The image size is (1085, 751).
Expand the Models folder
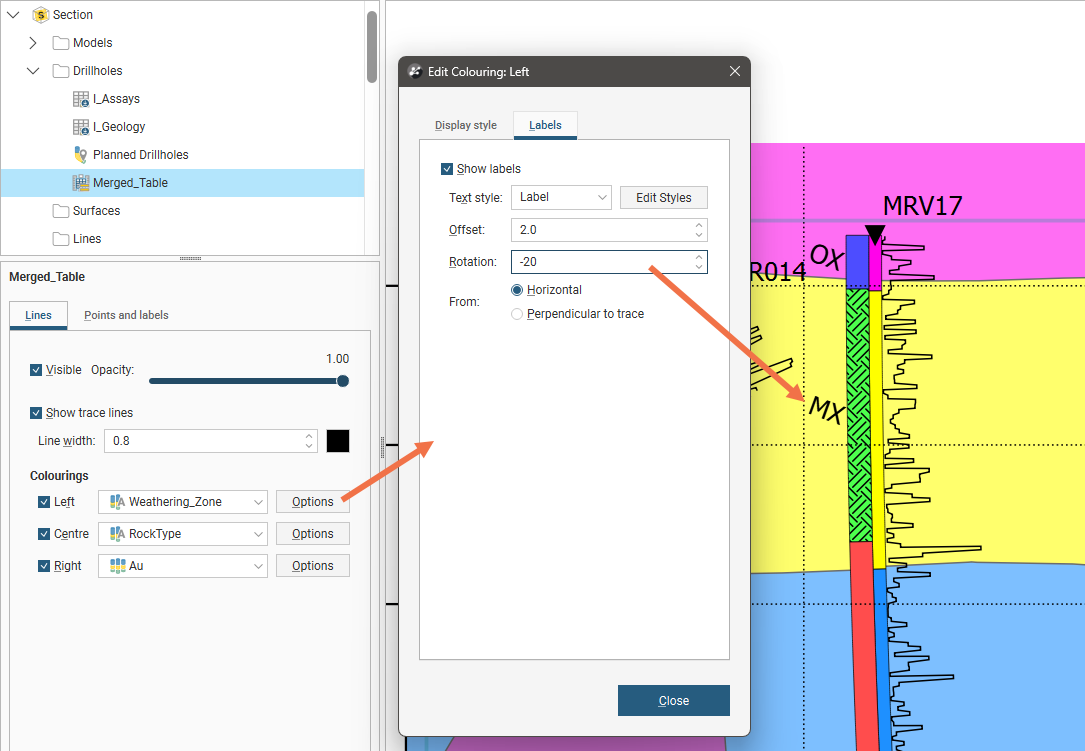coord(33,43)
